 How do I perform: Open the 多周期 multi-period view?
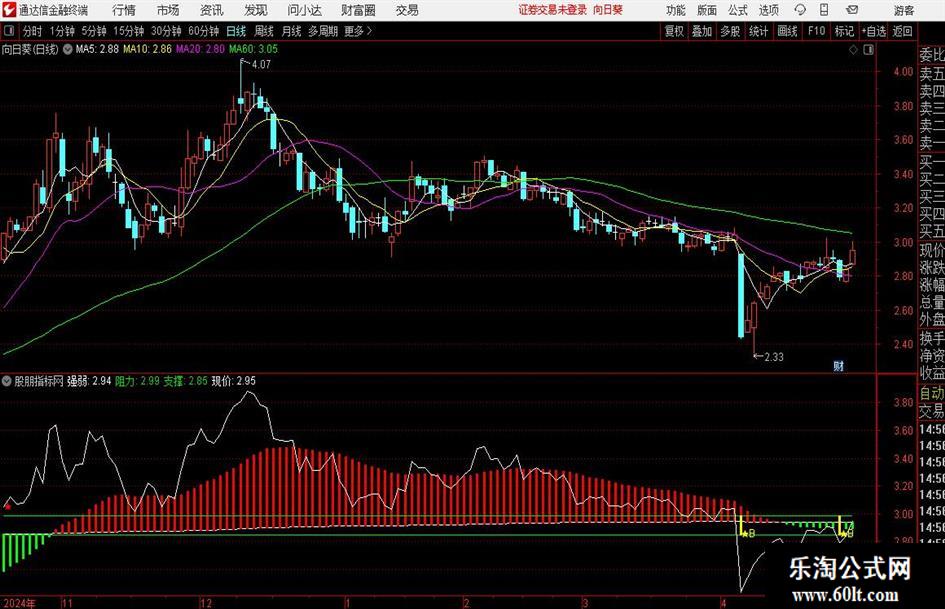323,31
